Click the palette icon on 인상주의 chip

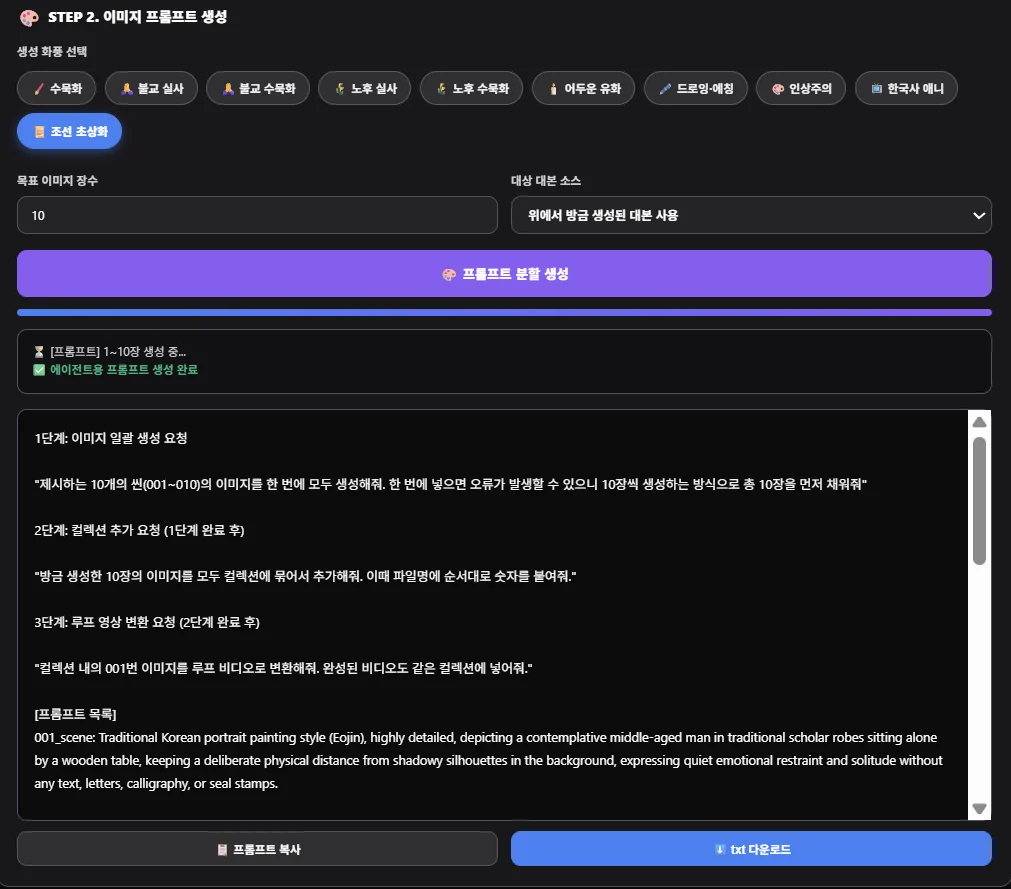click(x=778, y=89)
